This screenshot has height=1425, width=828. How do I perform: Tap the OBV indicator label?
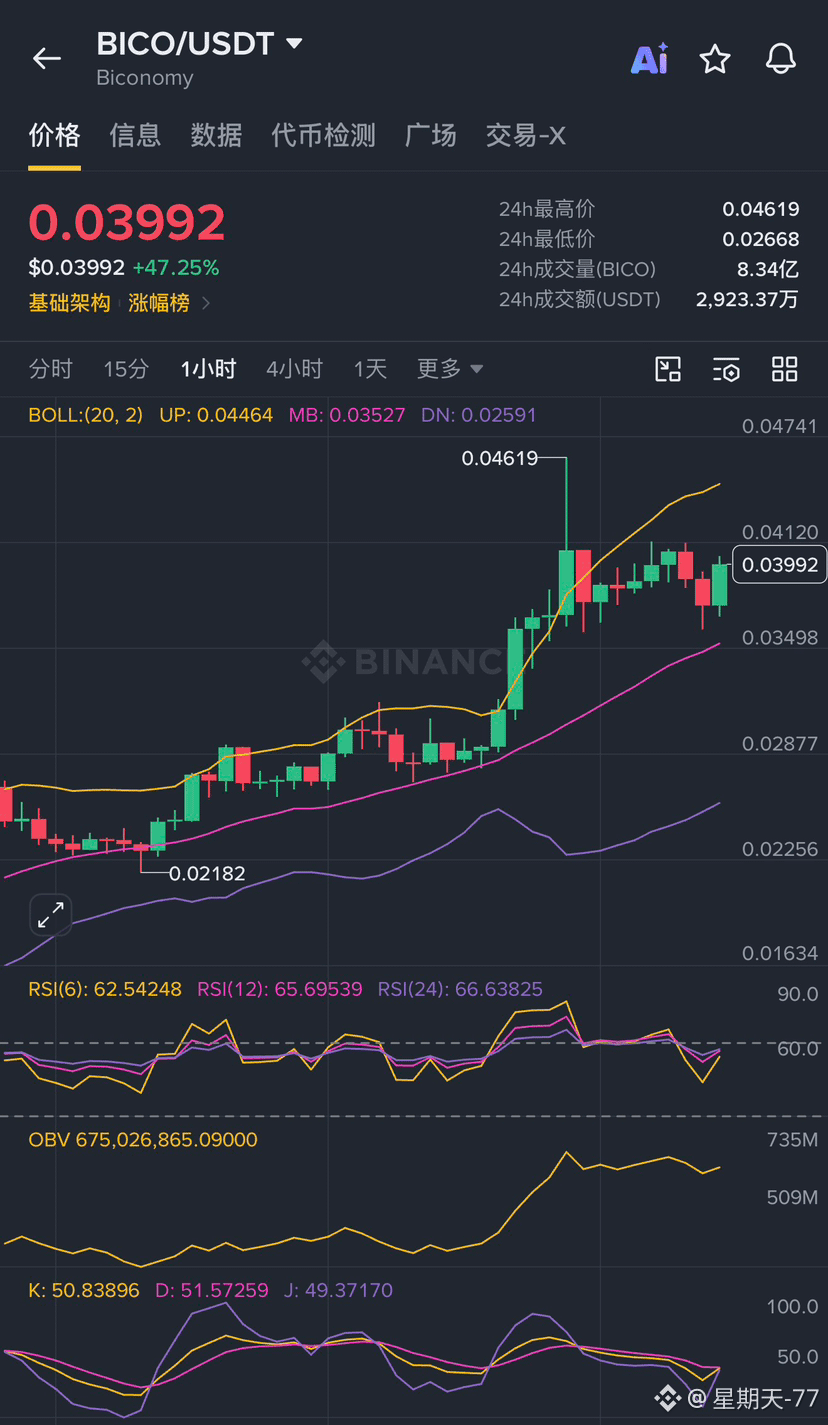143,1140
